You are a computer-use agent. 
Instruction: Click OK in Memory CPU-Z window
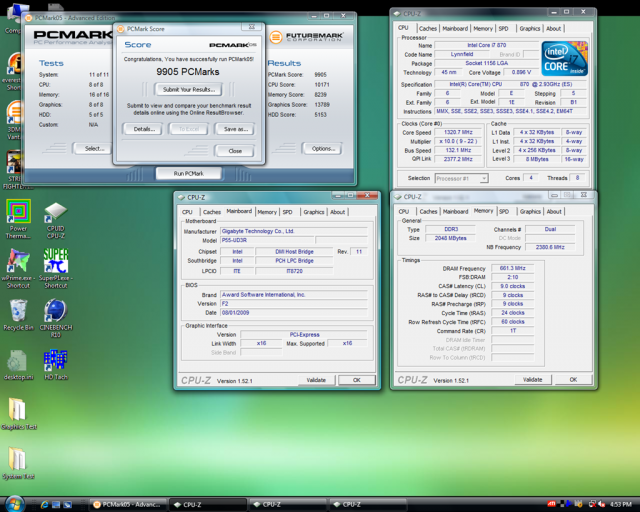point(573,380)
